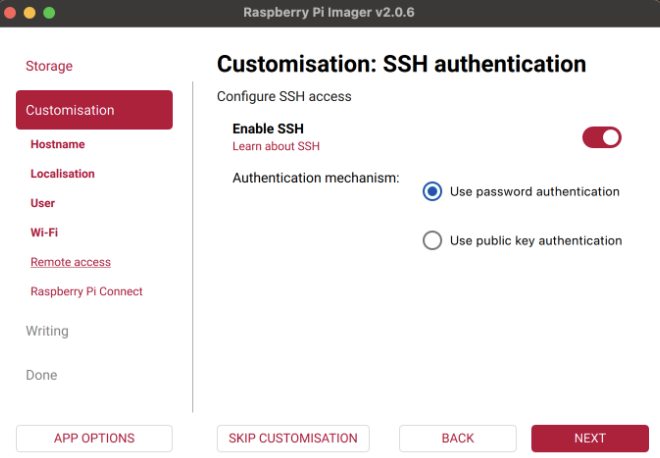
Task: Open the Remote access page
Action: (71, 262)
